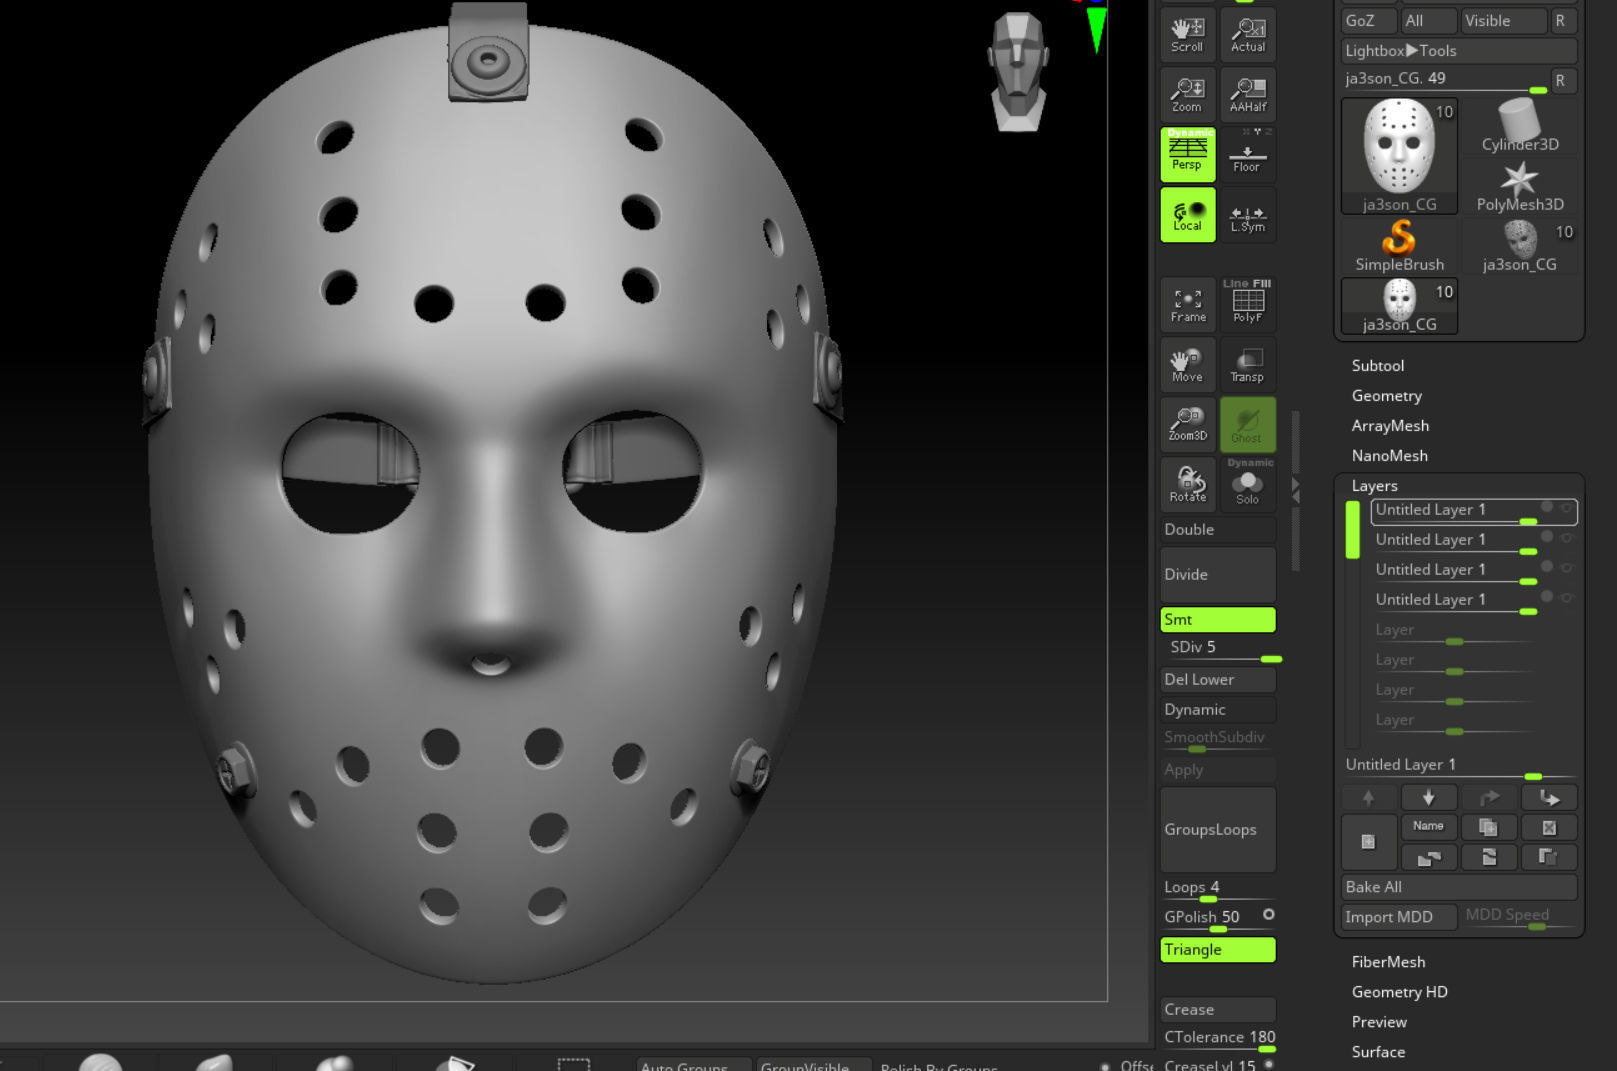Click the Merge Down layer icon
The height and width of the screenshot is (1071, 1617).
[1488, 857]
